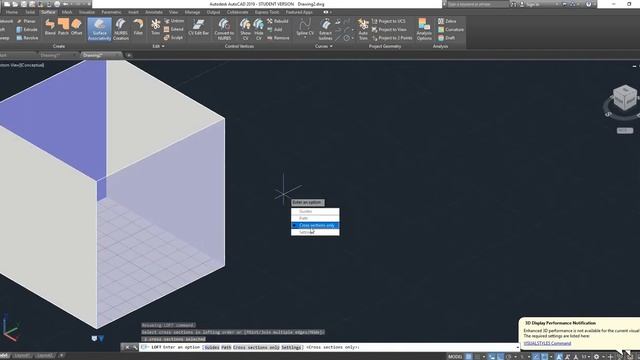Click the MODEL status bar button

[x=455, y=357]
